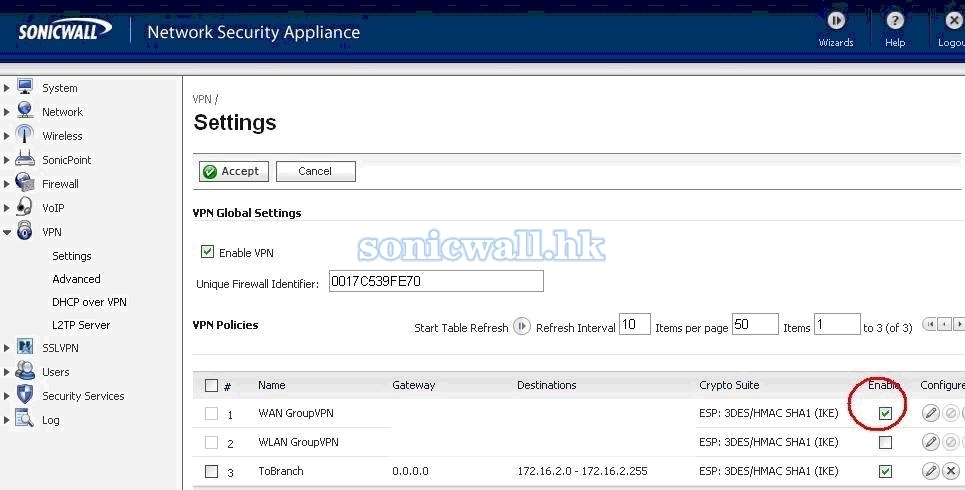Select row checkbox for ToBranch
965x490 pixels.
[x=211, y=472]
